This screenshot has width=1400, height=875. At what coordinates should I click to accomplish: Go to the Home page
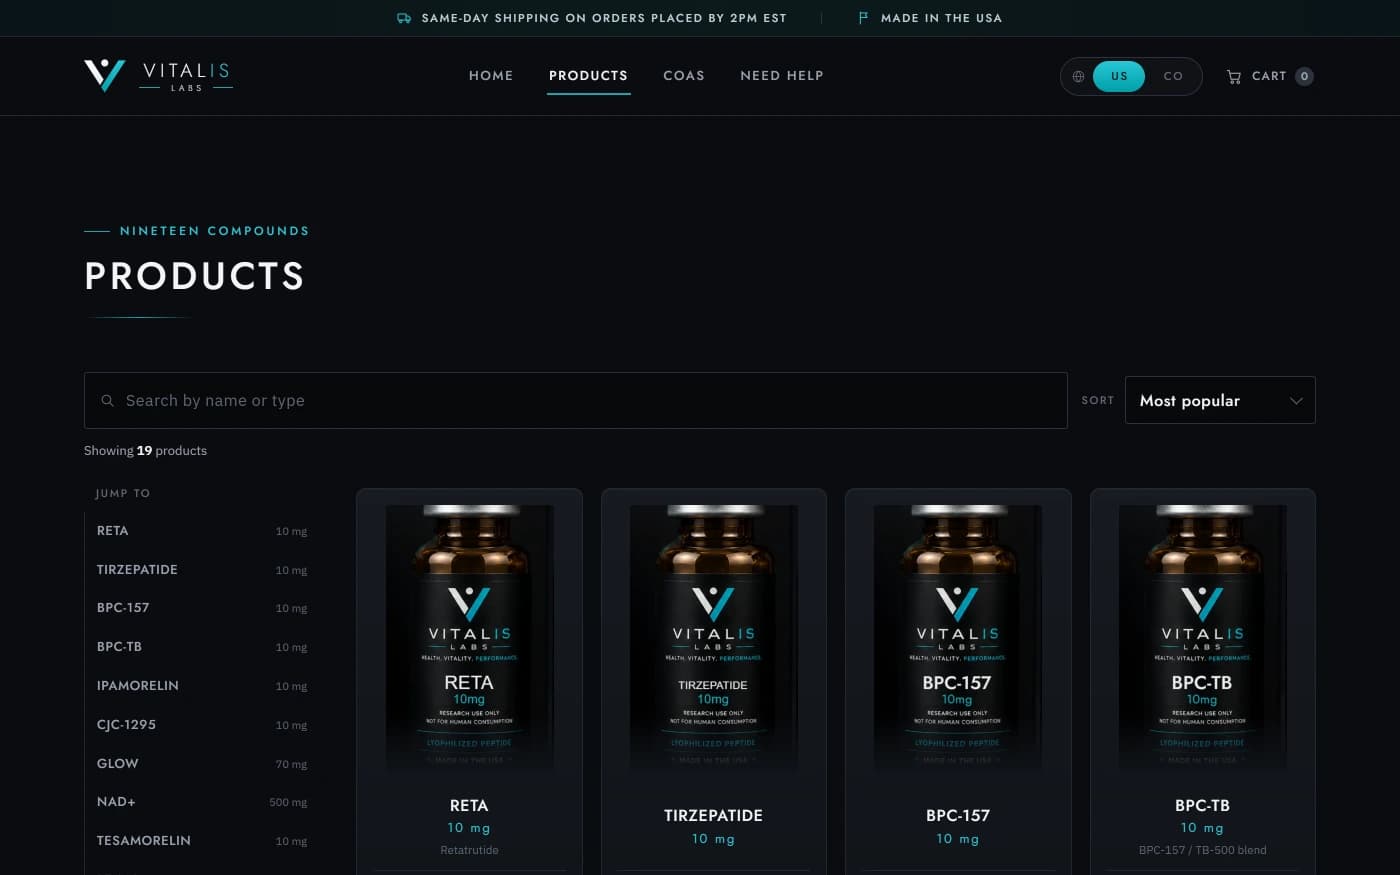(x=491, y=76)
